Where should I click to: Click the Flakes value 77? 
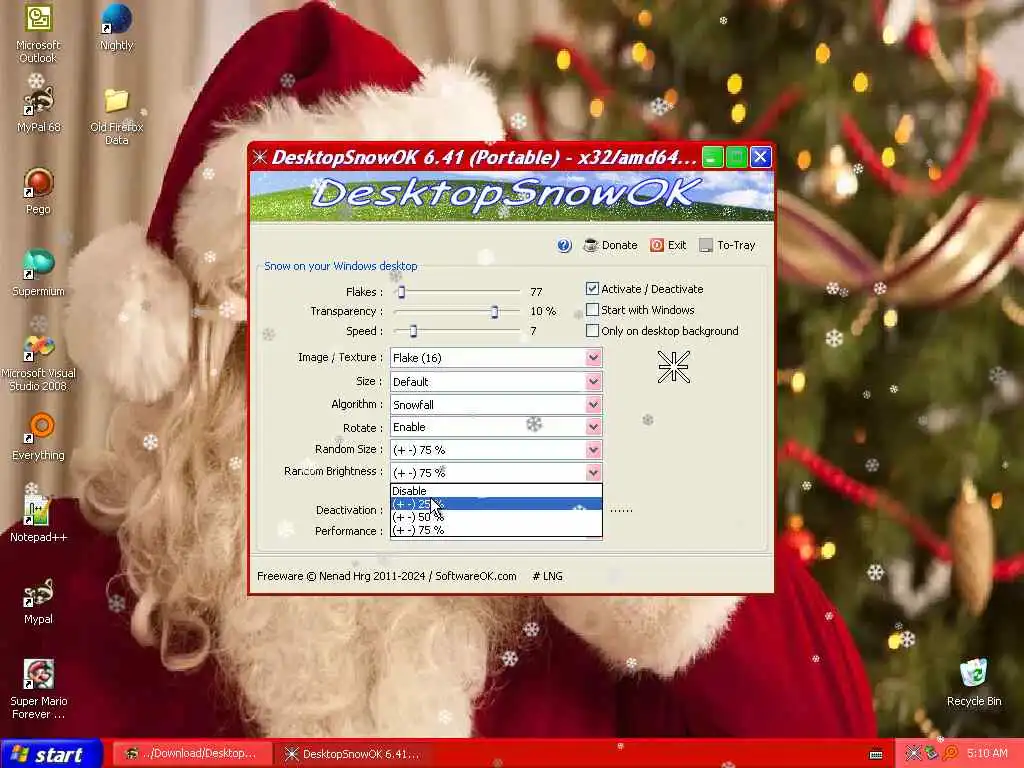(x=536, y=292)
